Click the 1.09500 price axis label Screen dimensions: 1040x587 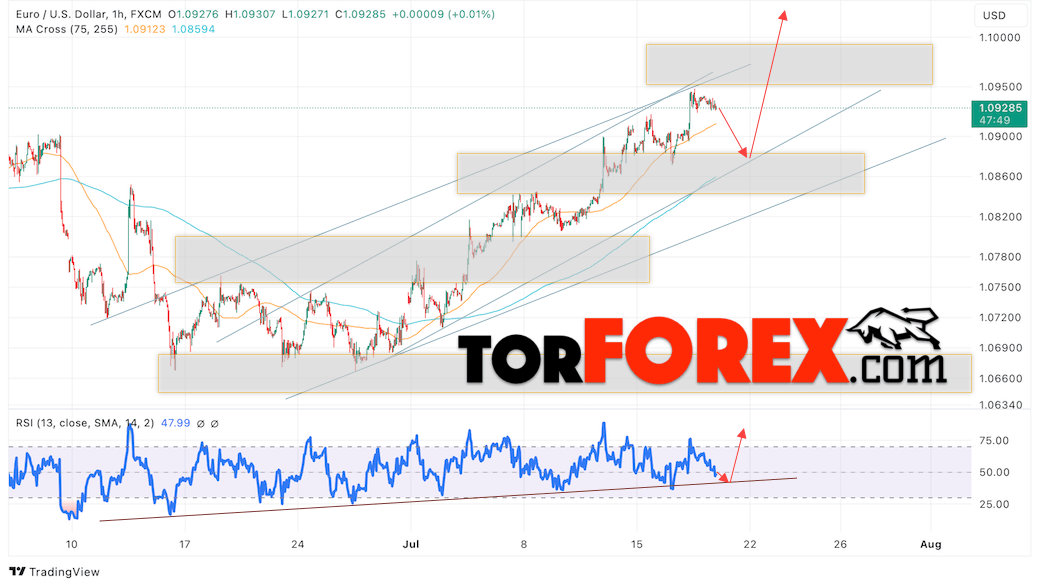click(1000, 87)
